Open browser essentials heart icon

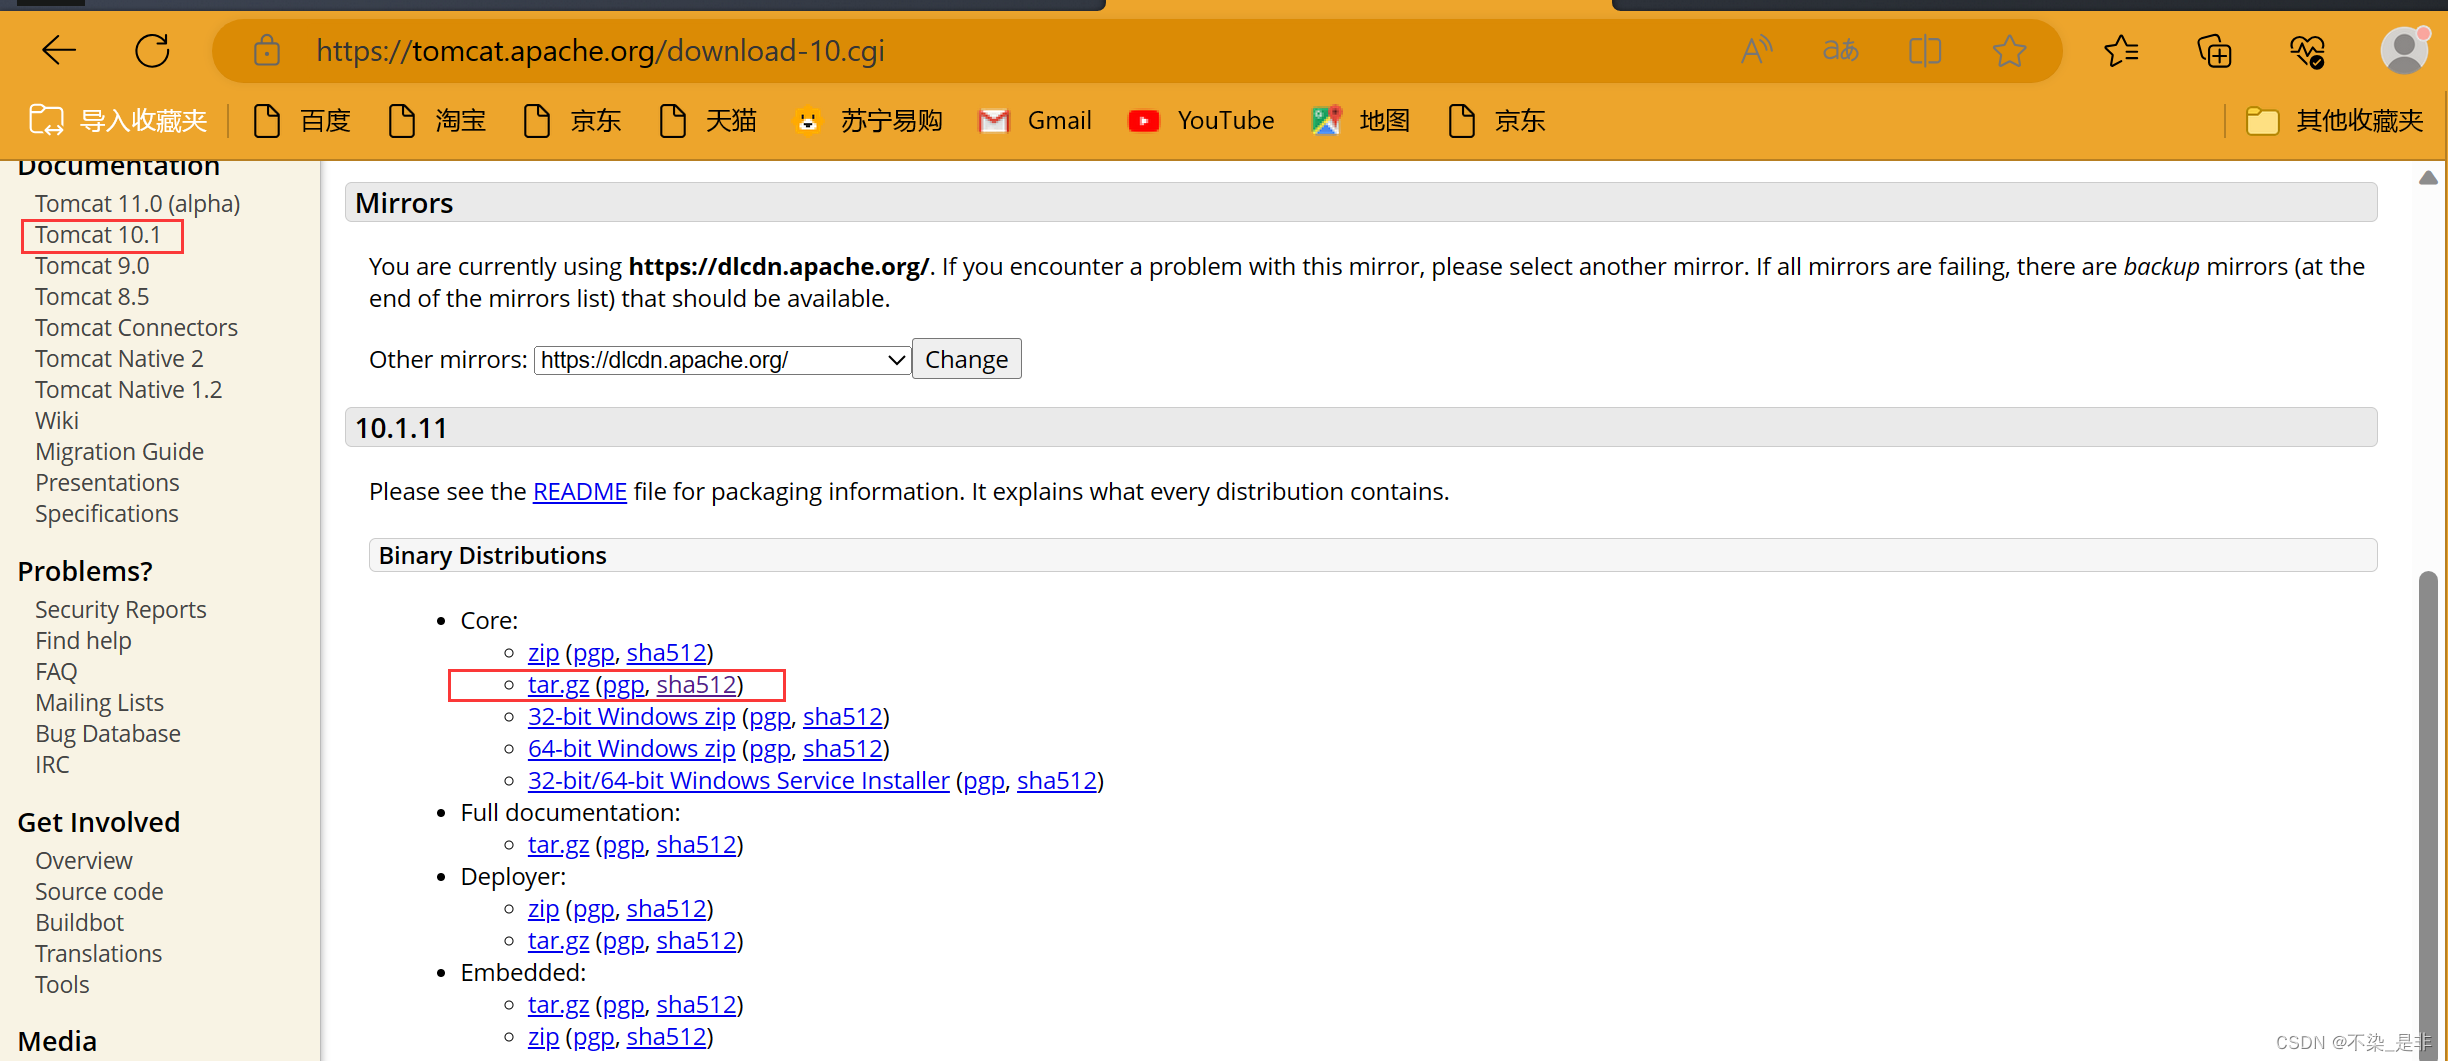coord(2307,50)
